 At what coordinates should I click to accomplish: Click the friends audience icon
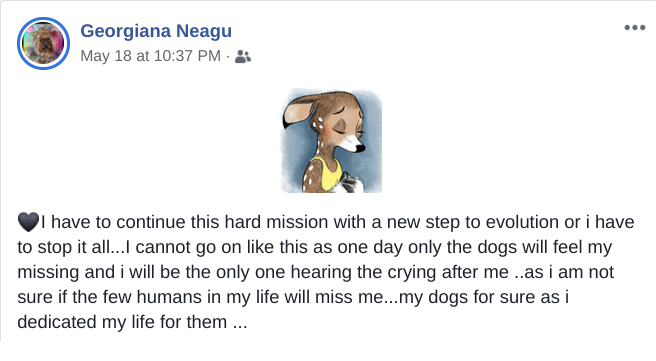tap(243, 56)
